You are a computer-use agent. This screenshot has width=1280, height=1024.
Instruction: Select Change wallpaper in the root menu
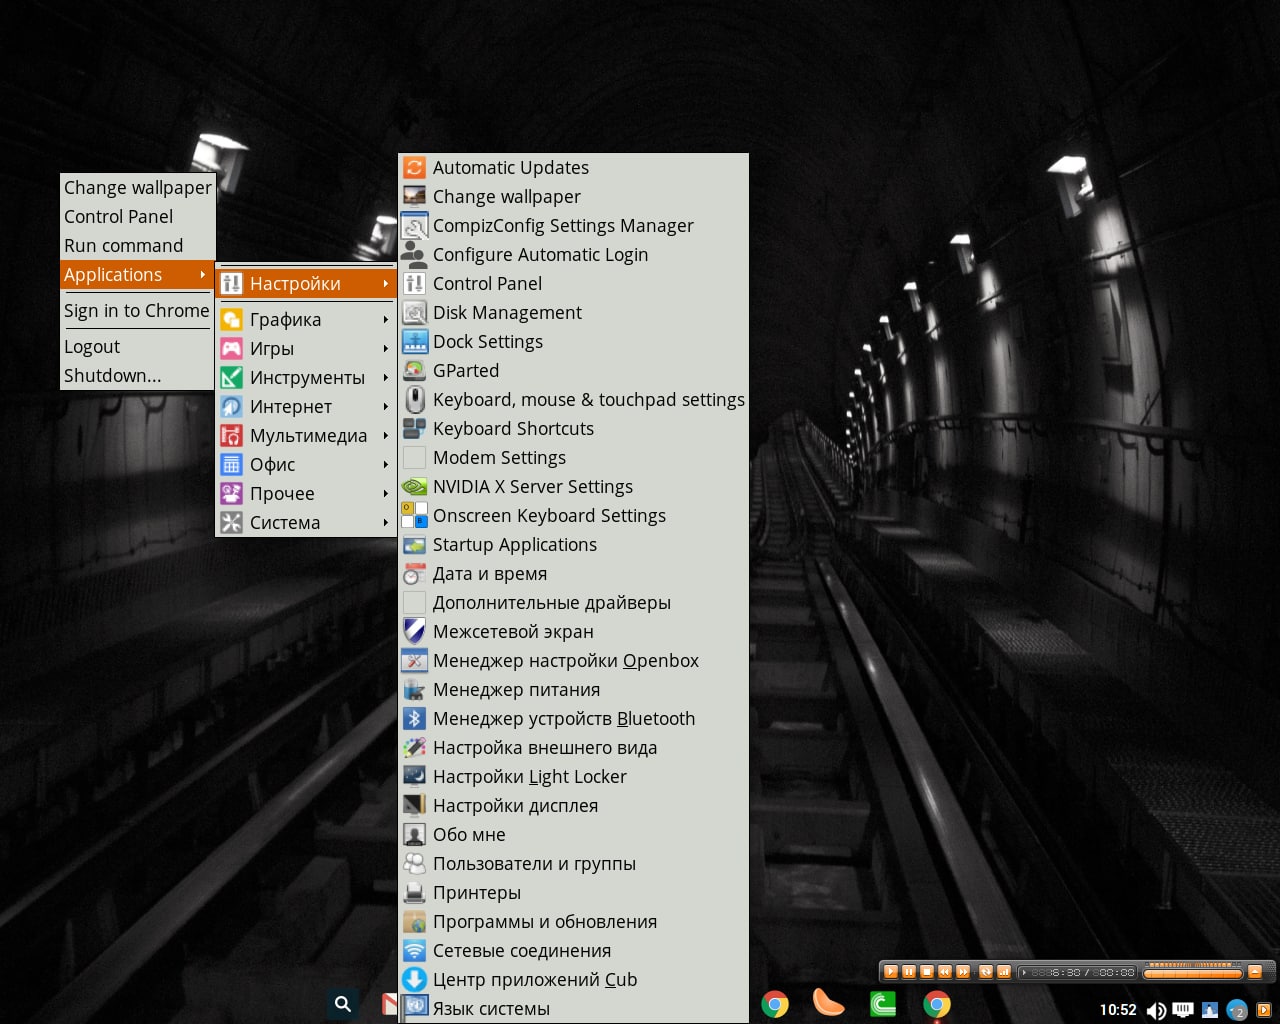click(x=137, y=188)
